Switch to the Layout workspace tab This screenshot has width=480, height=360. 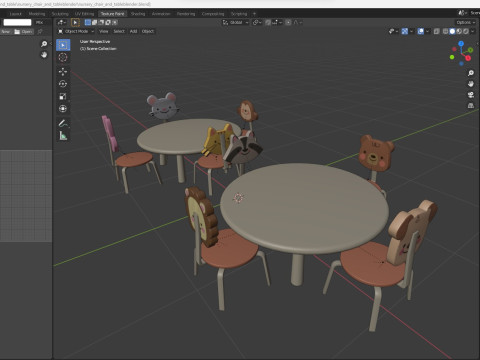tap(15, 14)
